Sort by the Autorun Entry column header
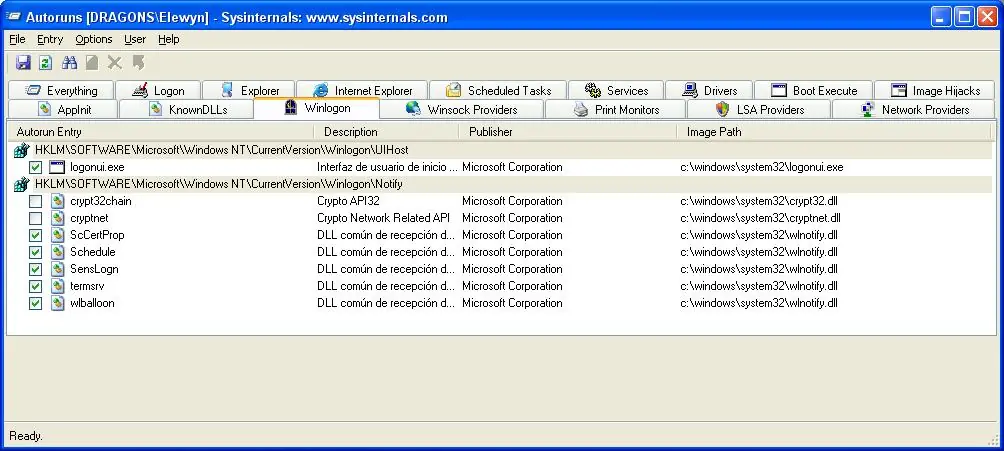Screen dimensions: 1004x451 (x=160, y=132)
